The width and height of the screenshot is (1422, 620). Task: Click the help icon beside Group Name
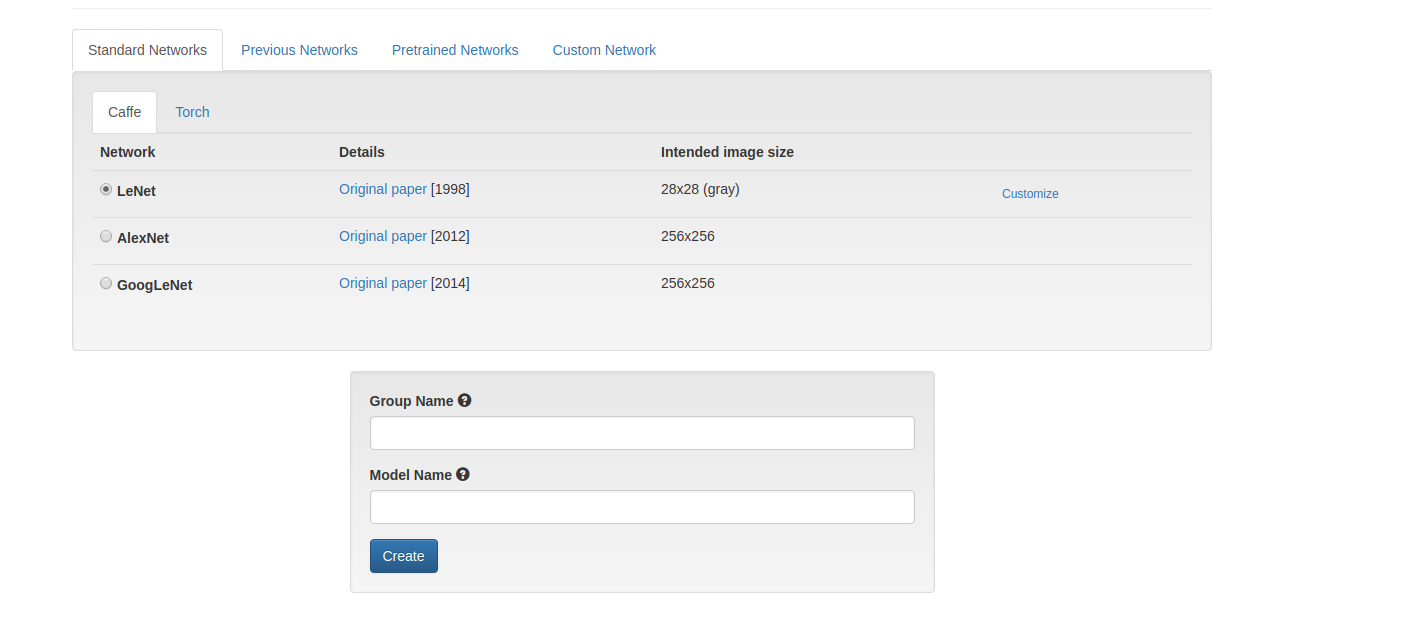coord(464,400)
